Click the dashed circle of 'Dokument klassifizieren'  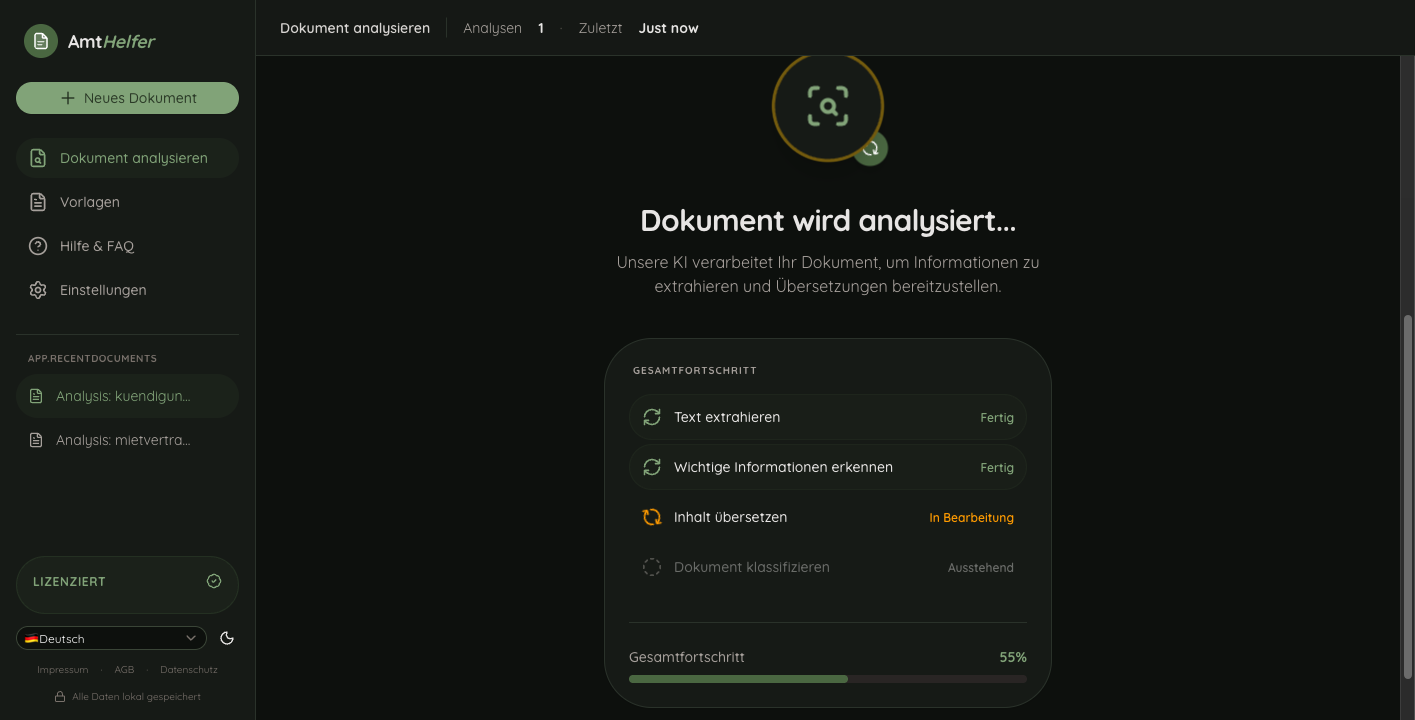[x=652, y=567]
